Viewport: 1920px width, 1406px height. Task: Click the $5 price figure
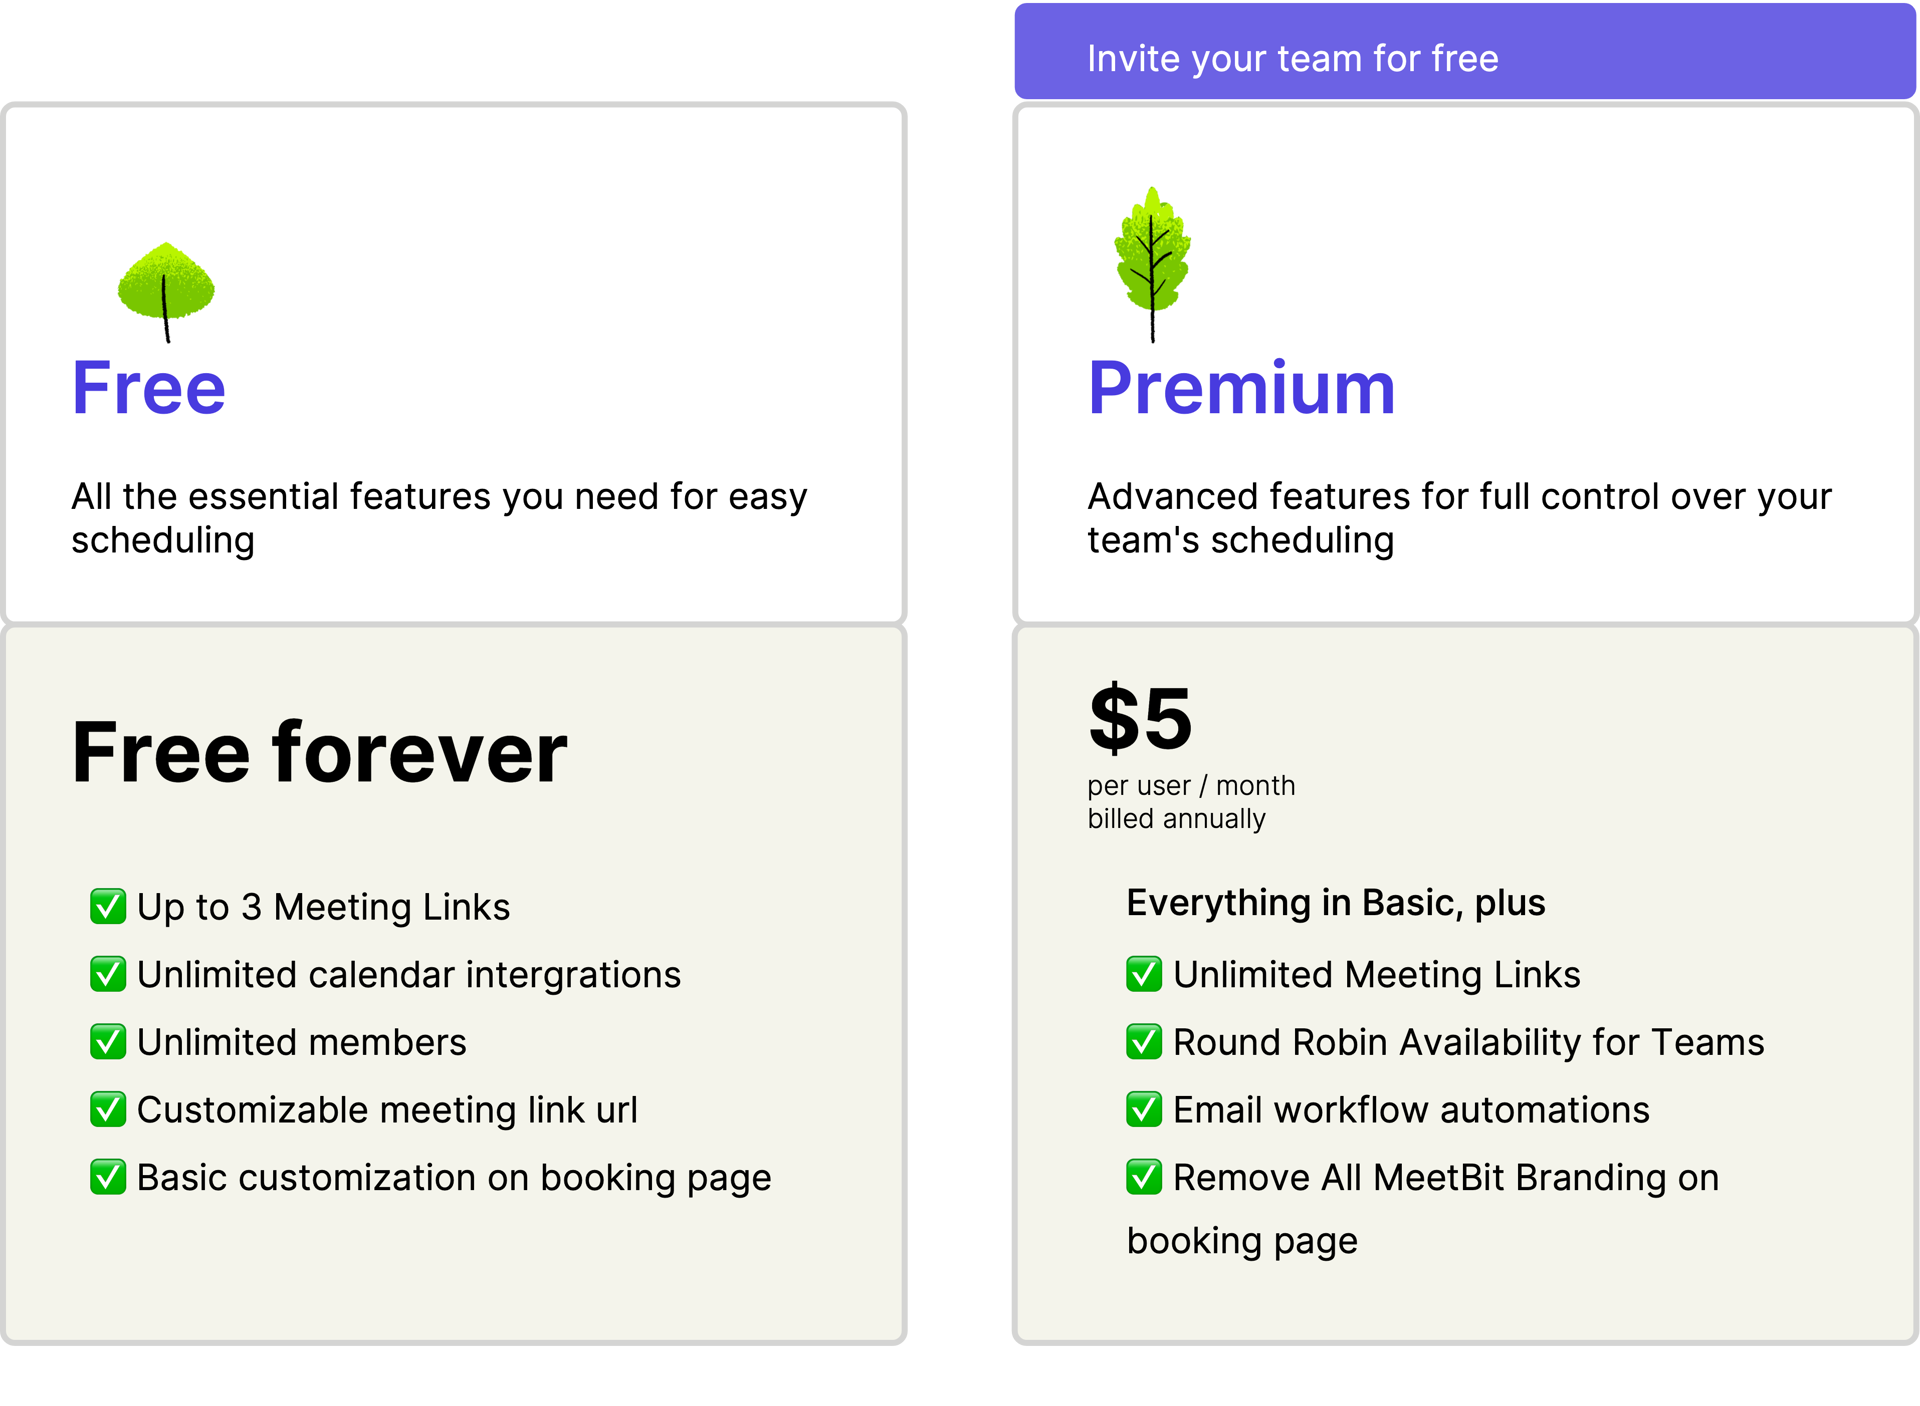[1140, 718]
